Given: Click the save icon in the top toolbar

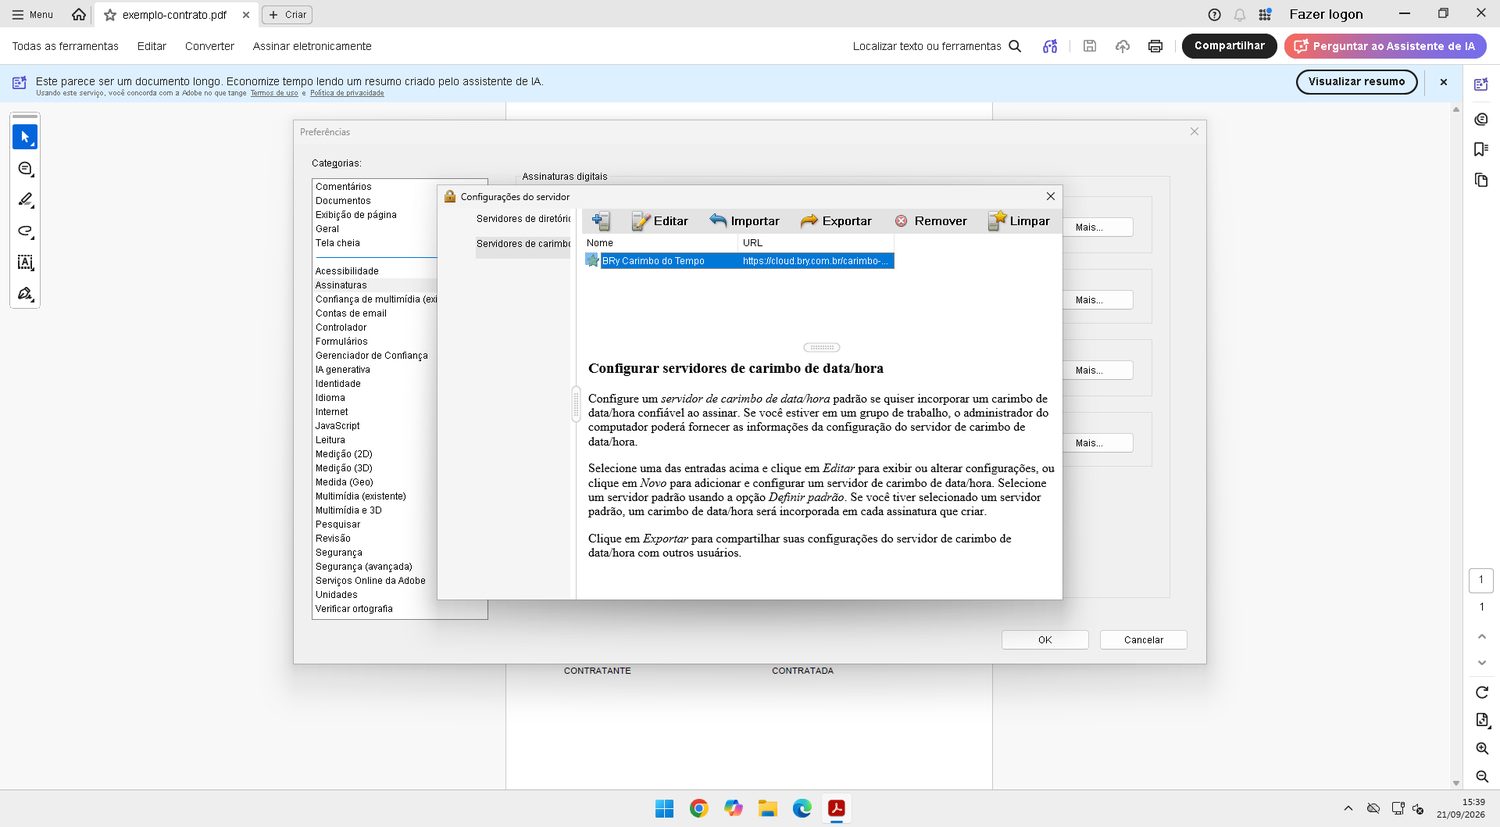Looking at the screenshot, I should coord(1090,46).
